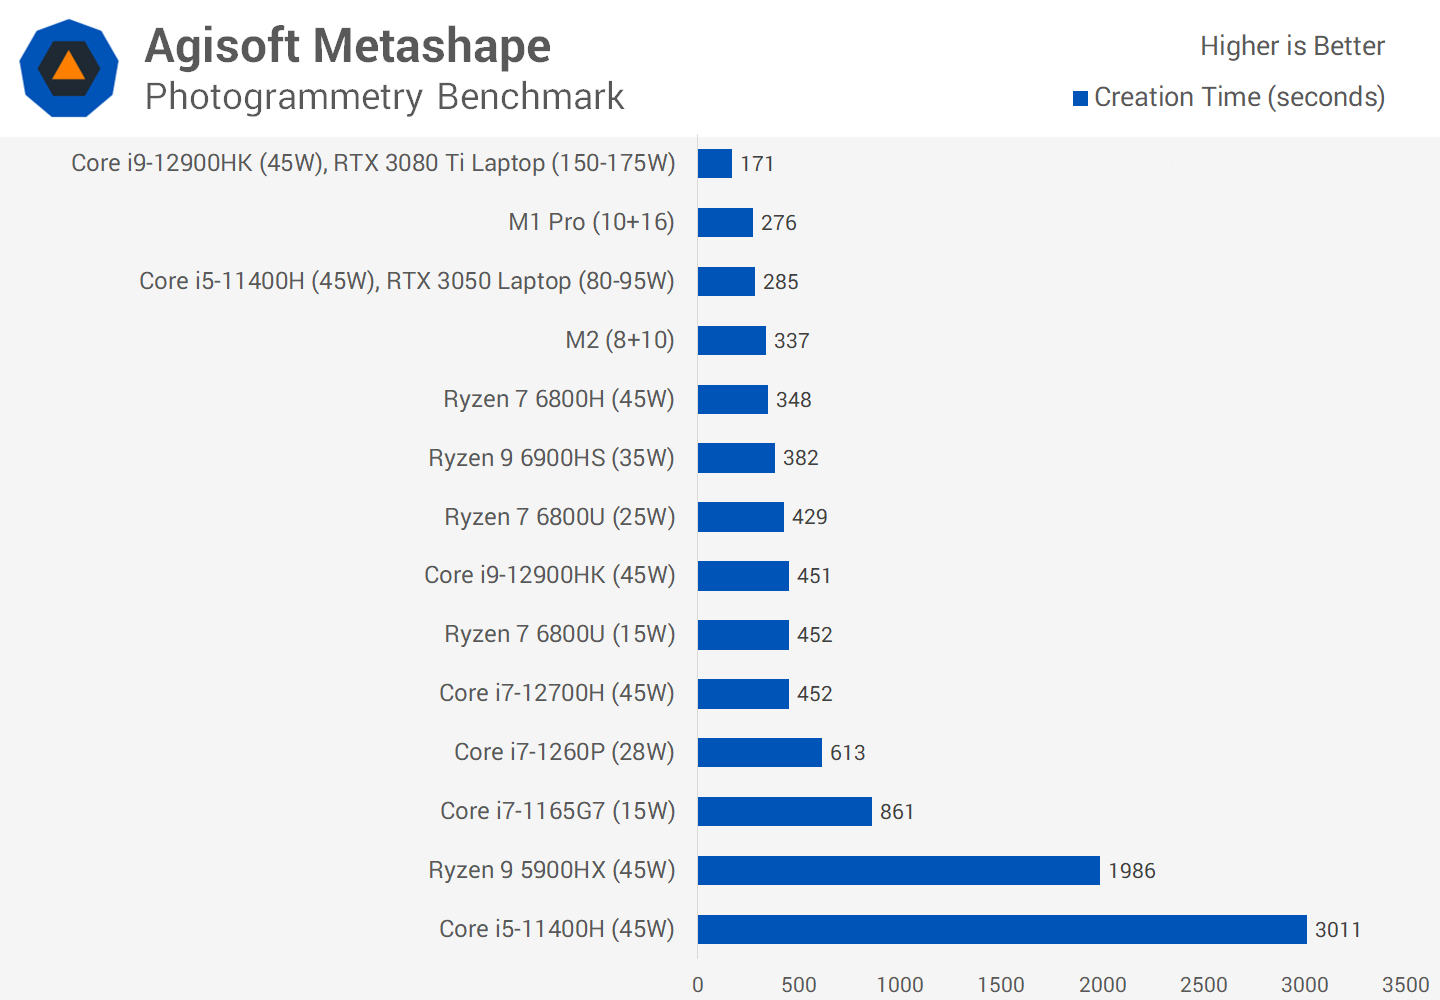
Task: Select the M2 (8+10) bar
Action: point(731,340)
